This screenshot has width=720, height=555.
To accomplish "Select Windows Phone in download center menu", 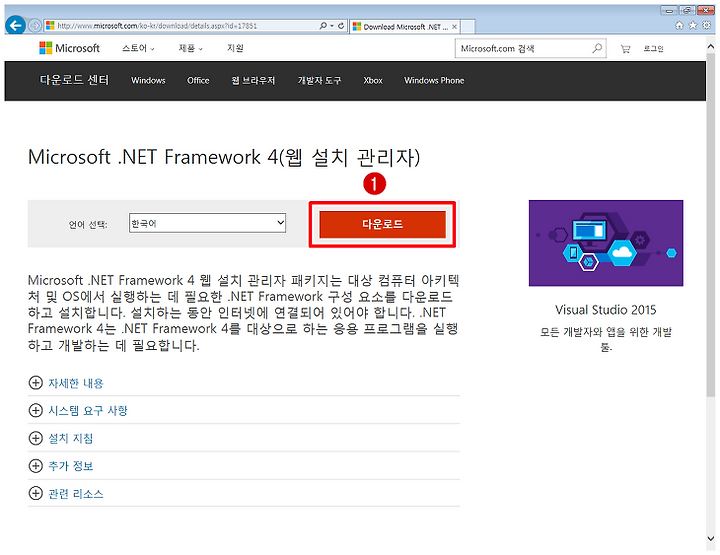I will [434, 80].
